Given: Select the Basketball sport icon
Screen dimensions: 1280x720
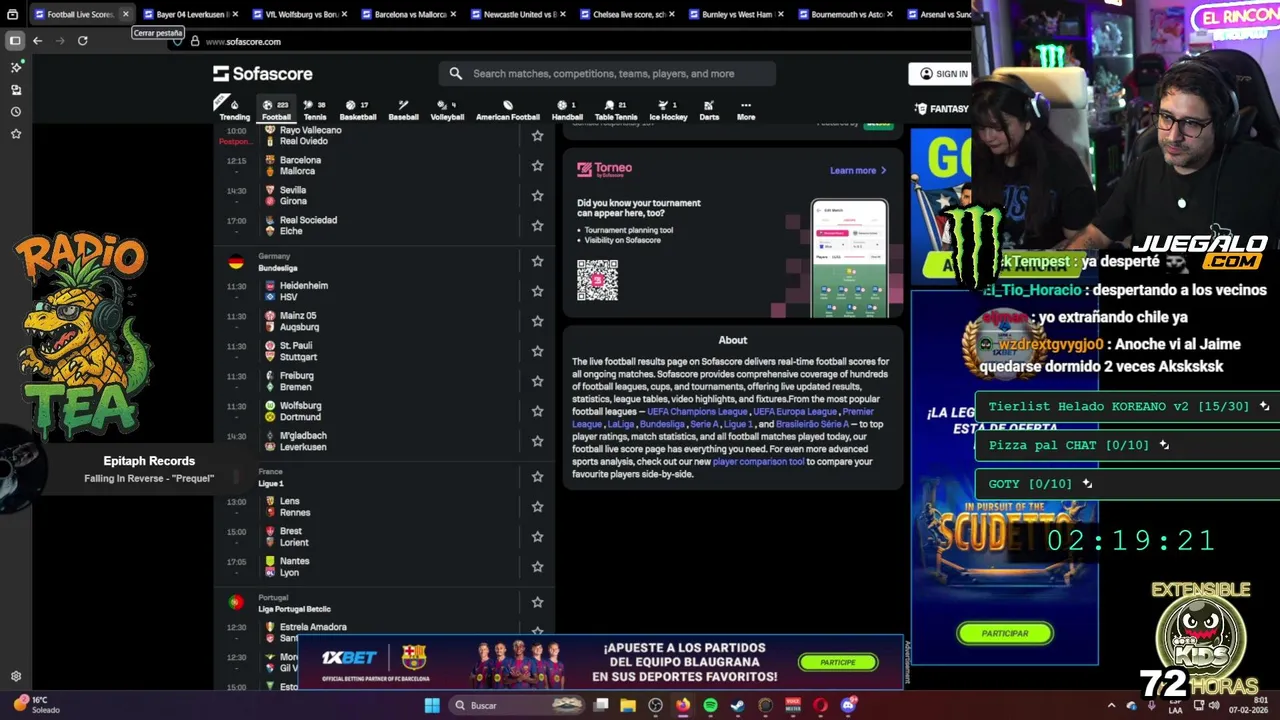Looking at the screenshot, I should pyautogui.click(x=357, y=110).
